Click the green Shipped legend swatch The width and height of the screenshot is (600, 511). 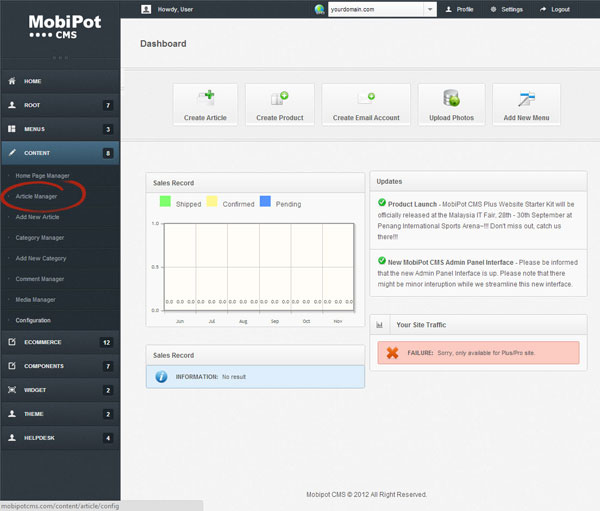[165, 201]
